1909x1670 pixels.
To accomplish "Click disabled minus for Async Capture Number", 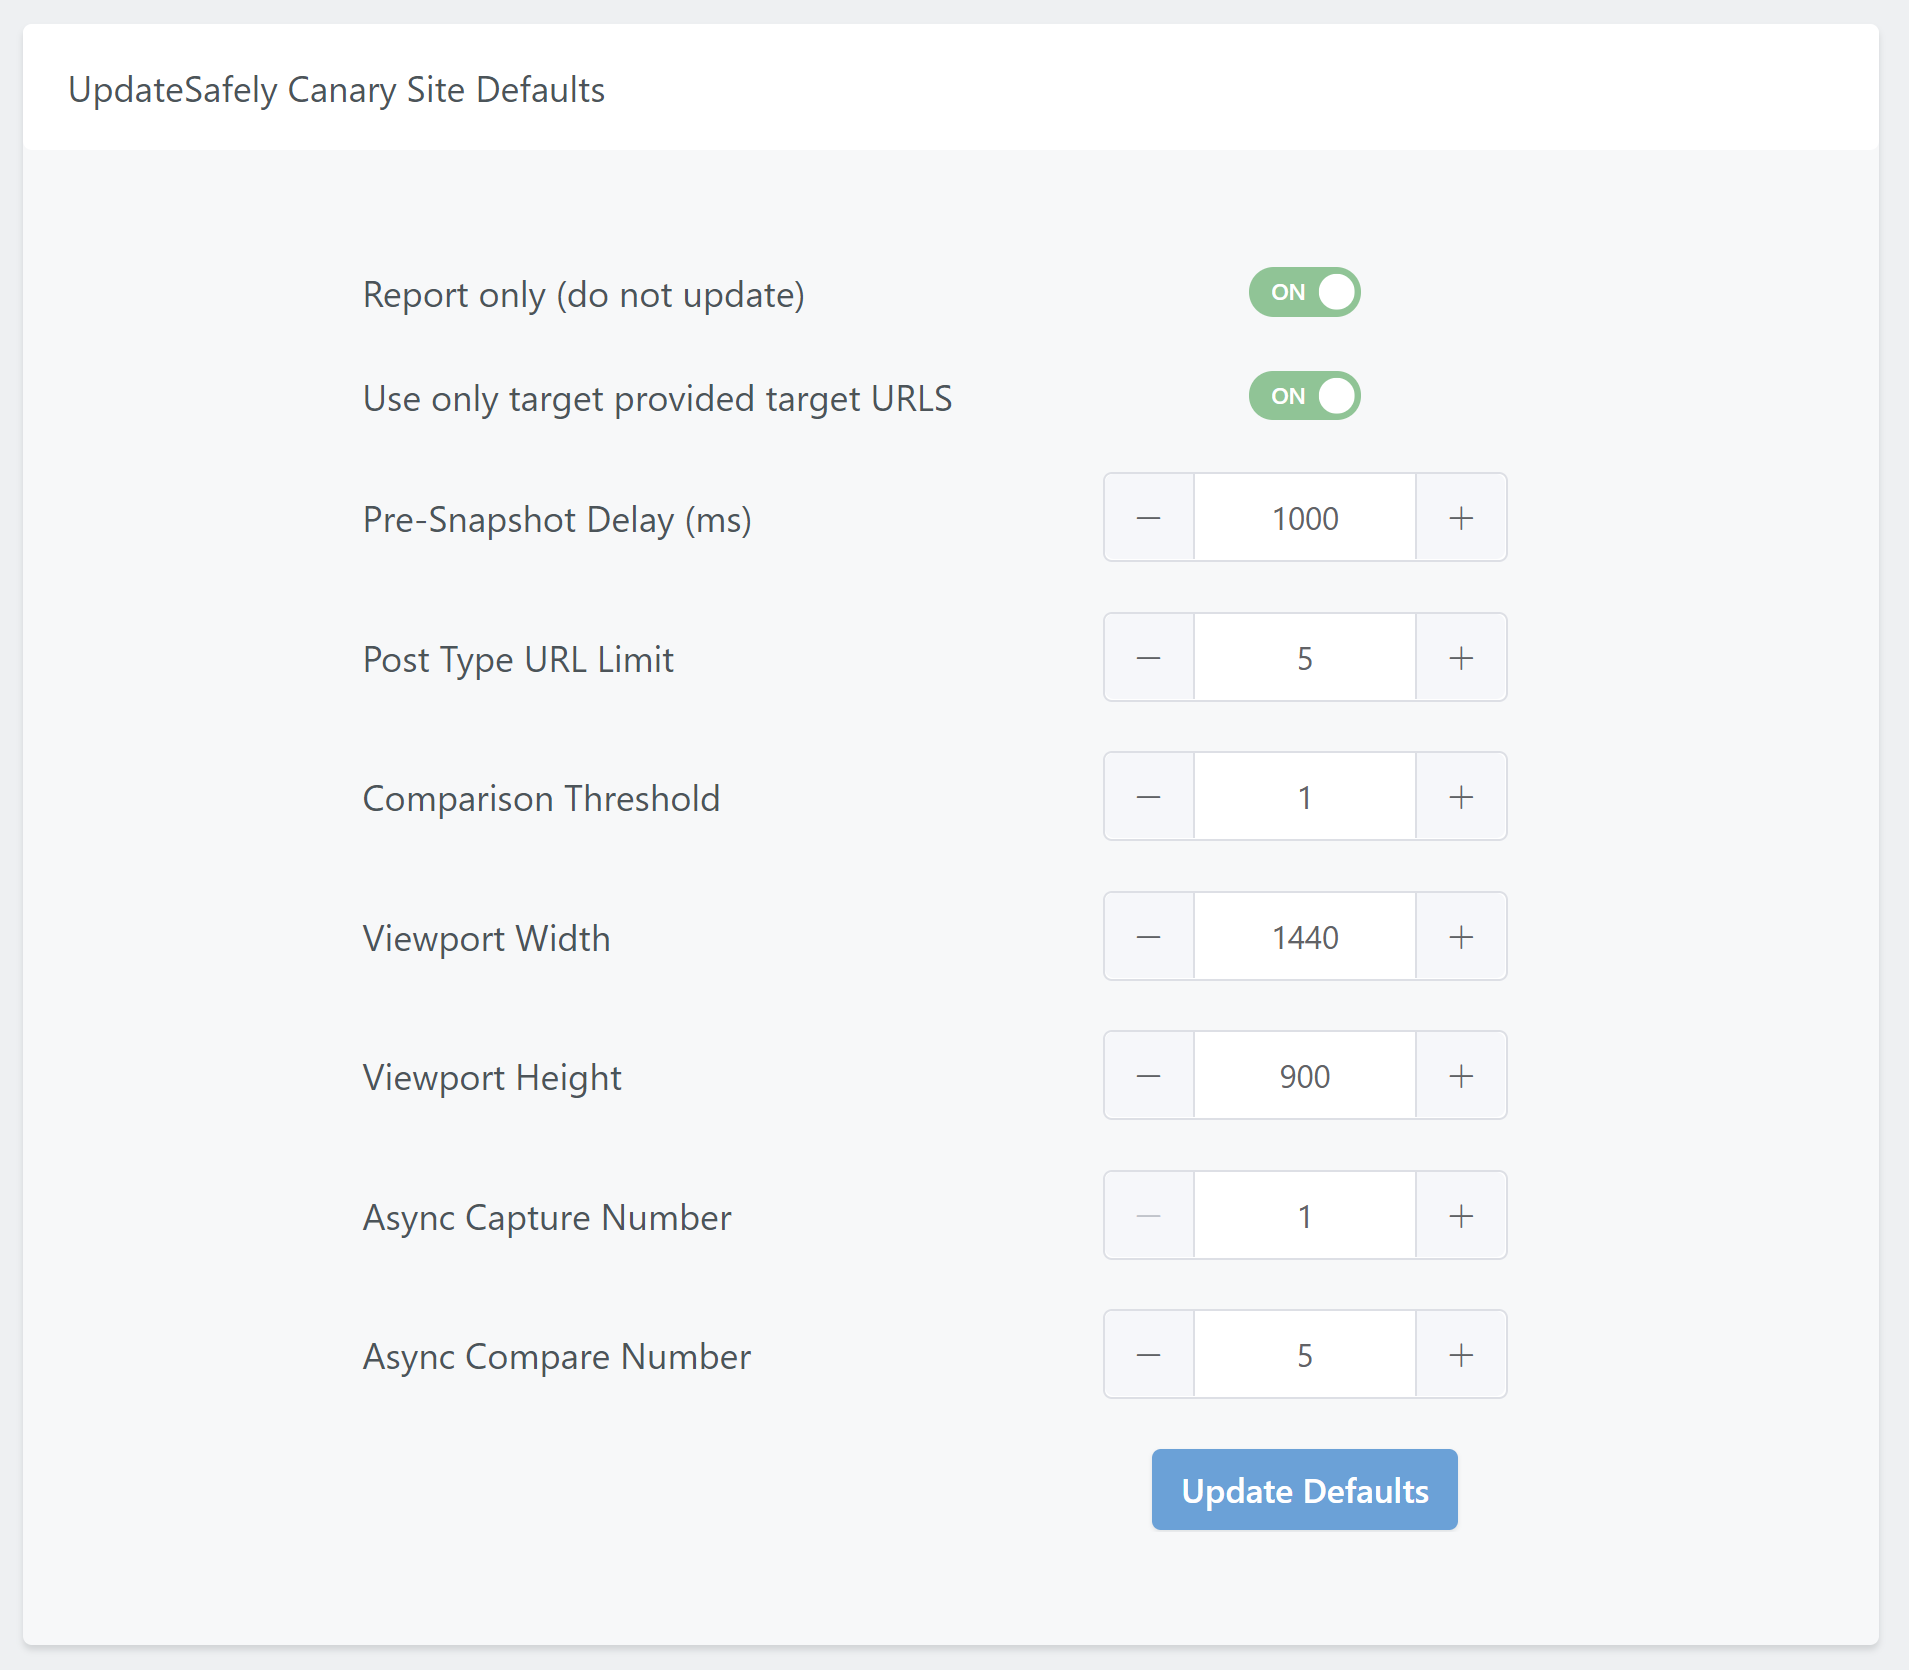I will (1149, 1216).
